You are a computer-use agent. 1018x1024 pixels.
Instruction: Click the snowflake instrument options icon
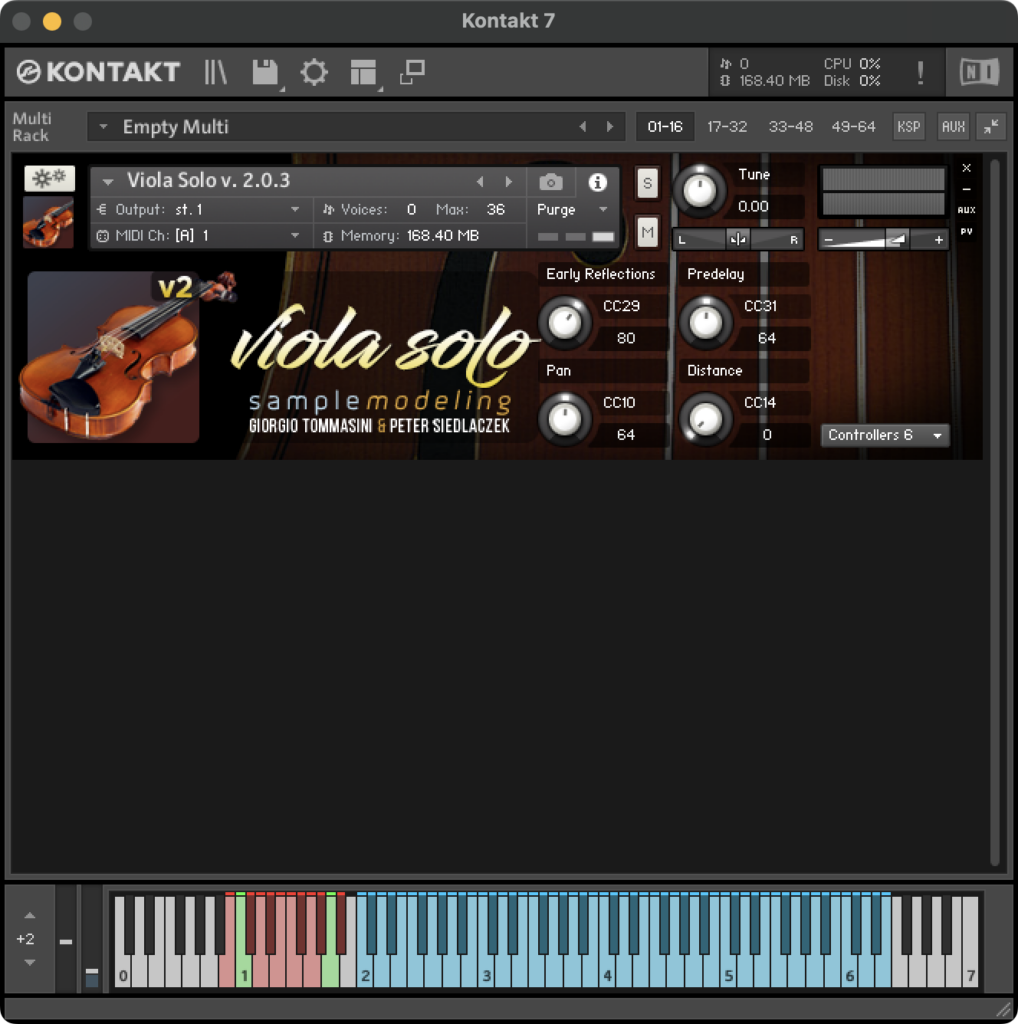point(50,178)
